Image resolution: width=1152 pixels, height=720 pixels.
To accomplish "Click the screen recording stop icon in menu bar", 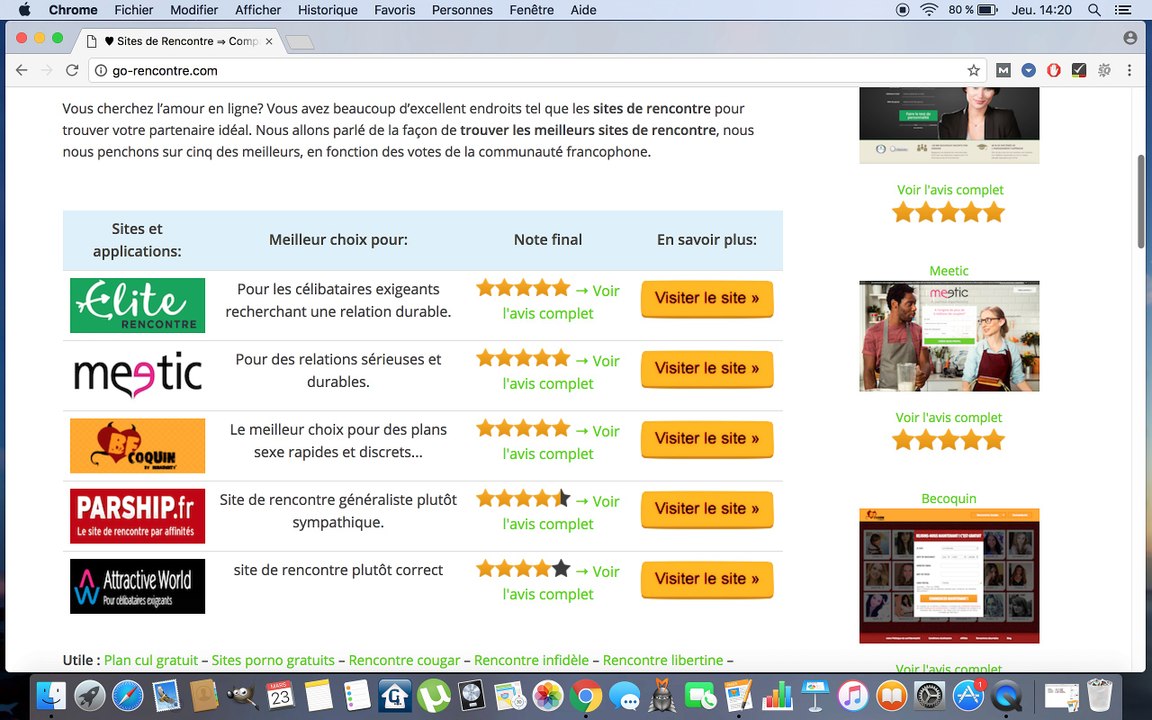I will tap(902, 10).
